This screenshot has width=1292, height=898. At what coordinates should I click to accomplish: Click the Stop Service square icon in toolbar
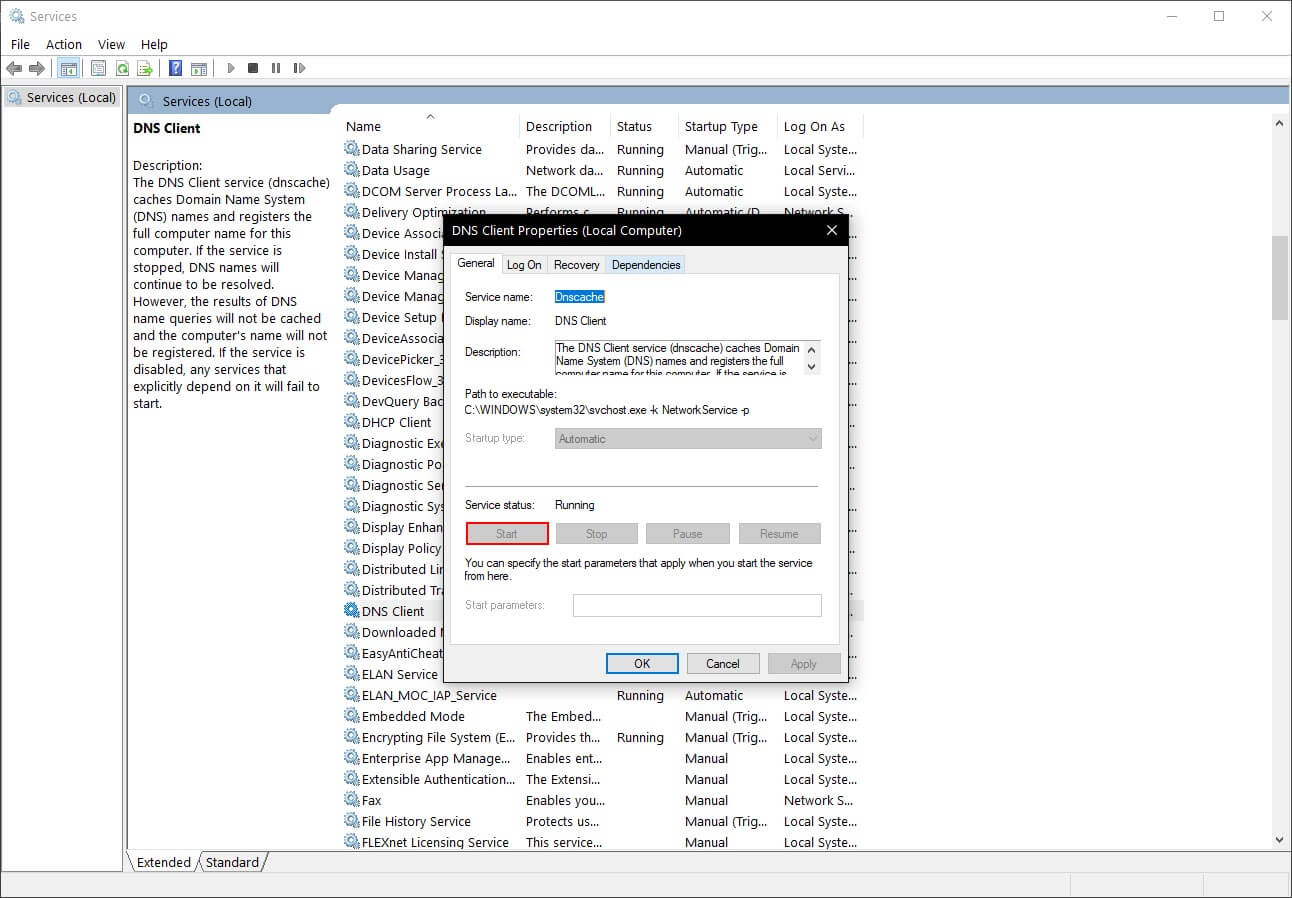click(x=253, y=68)
